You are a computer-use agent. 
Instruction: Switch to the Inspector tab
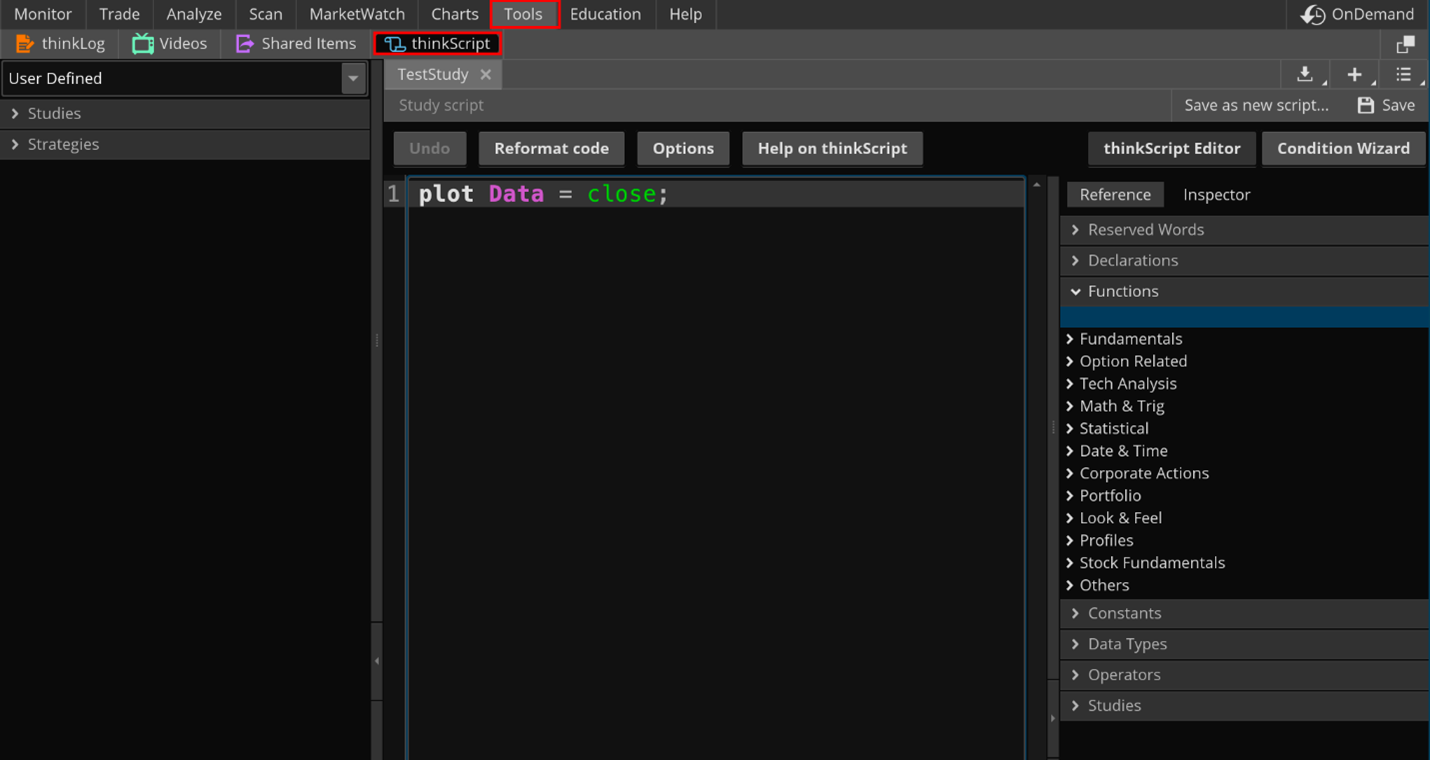point(1216,194)
